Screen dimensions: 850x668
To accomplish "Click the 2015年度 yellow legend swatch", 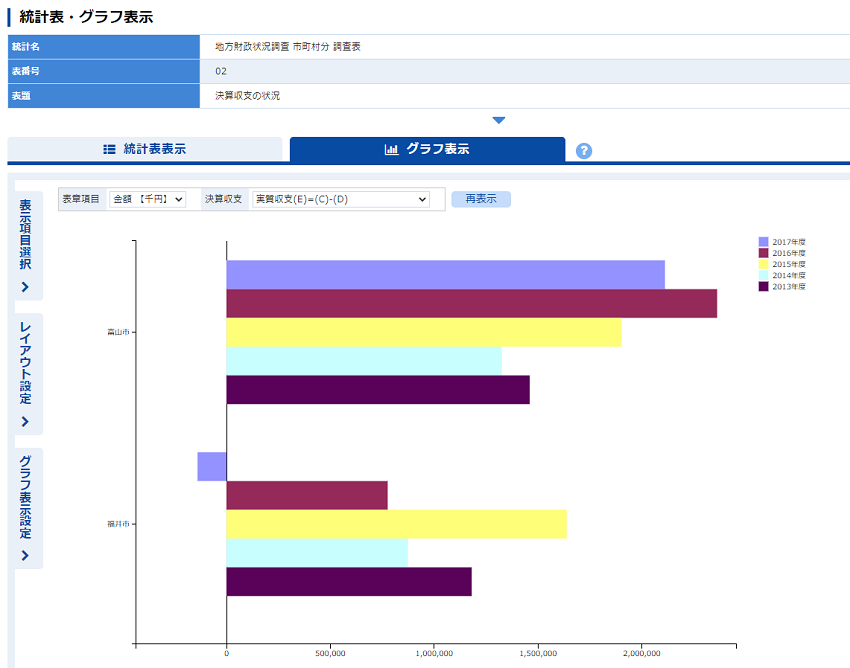I will click(764, 264).
